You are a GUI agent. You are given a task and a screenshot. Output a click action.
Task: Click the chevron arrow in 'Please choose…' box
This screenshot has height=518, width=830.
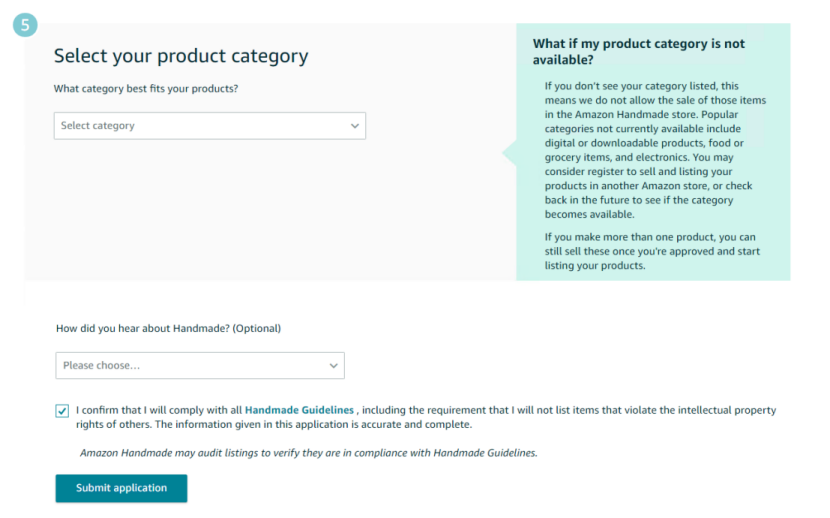(333, 366)
